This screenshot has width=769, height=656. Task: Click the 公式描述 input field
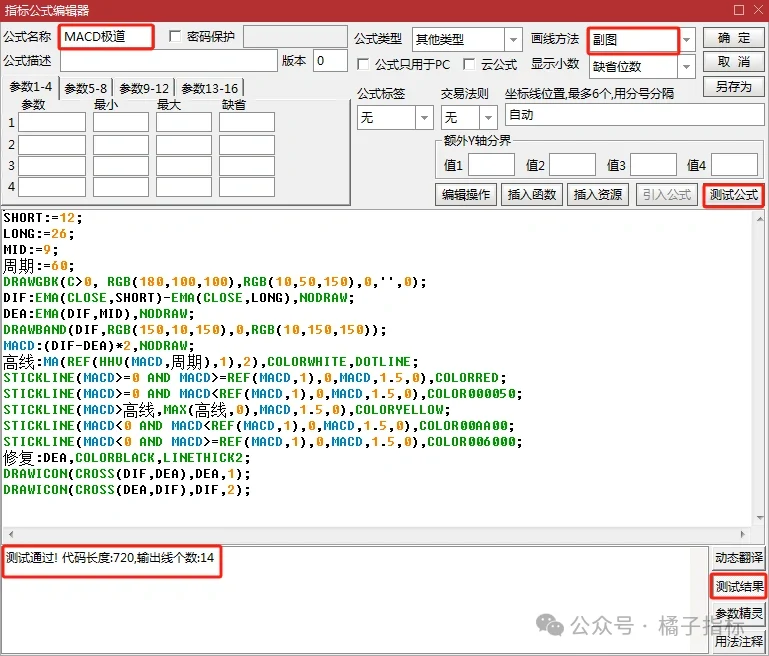pos(168,61)
